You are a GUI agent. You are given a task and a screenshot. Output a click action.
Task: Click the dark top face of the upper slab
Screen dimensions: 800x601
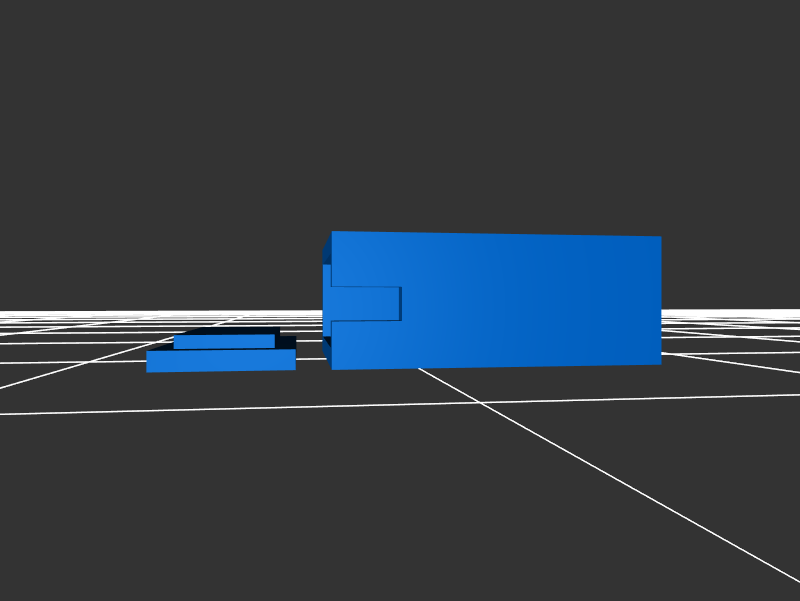tap(230, 331)
